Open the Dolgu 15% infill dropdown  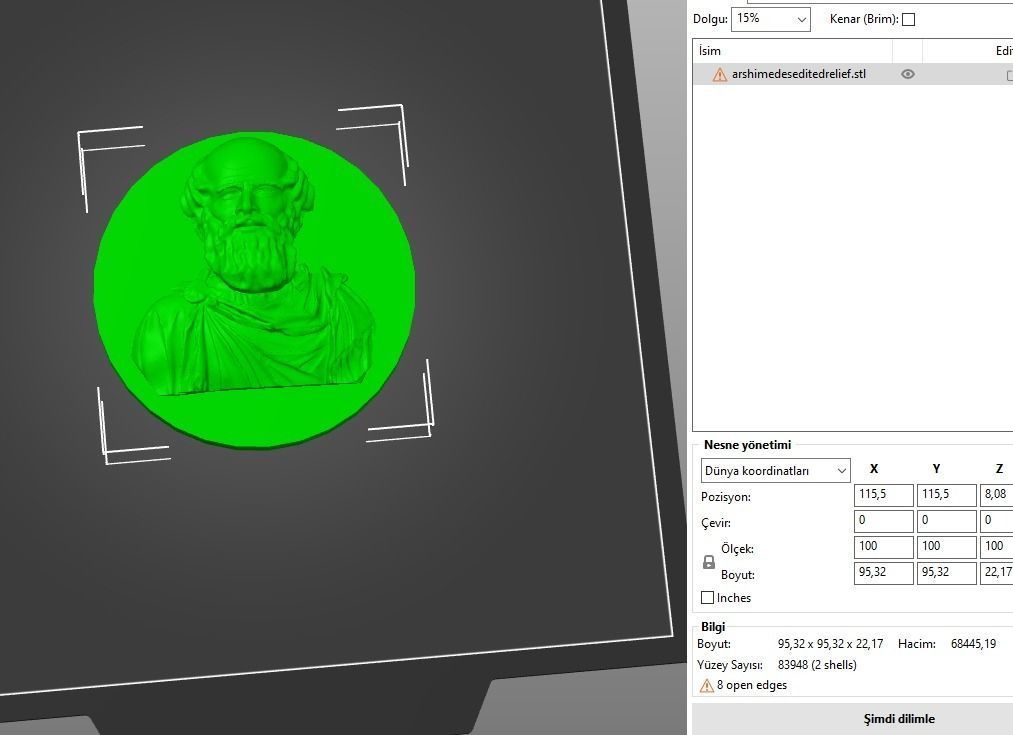click(770, 19)
